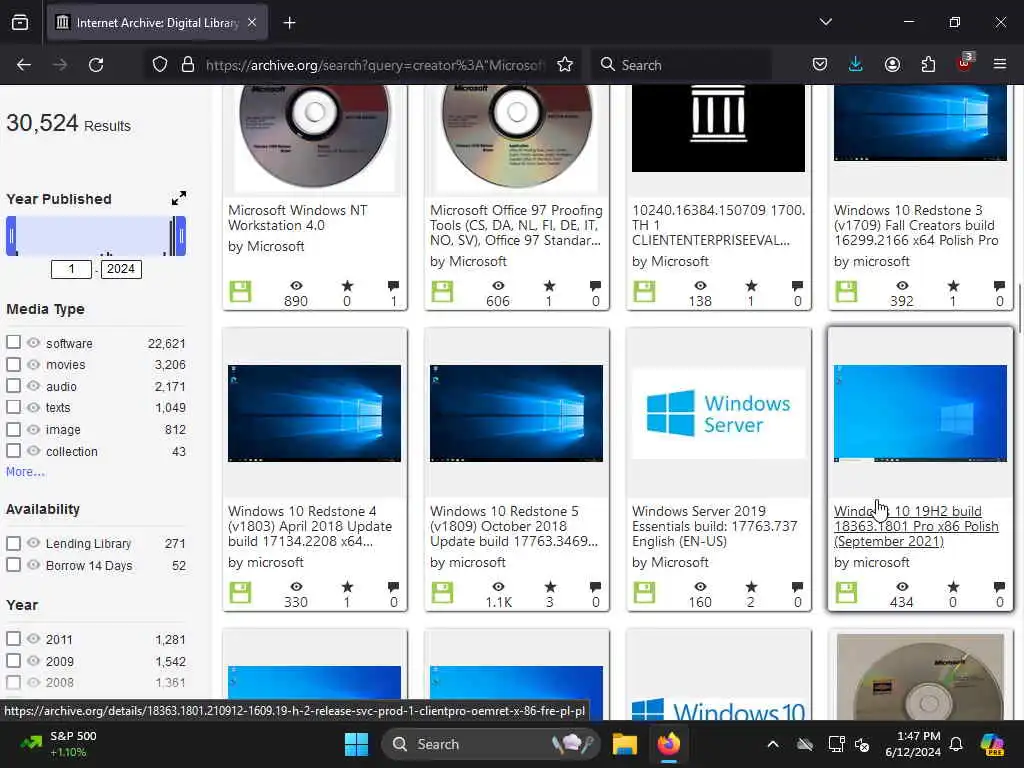
Task: Open the Copilot preview icon in taskbar
Action: coord(993,744)
